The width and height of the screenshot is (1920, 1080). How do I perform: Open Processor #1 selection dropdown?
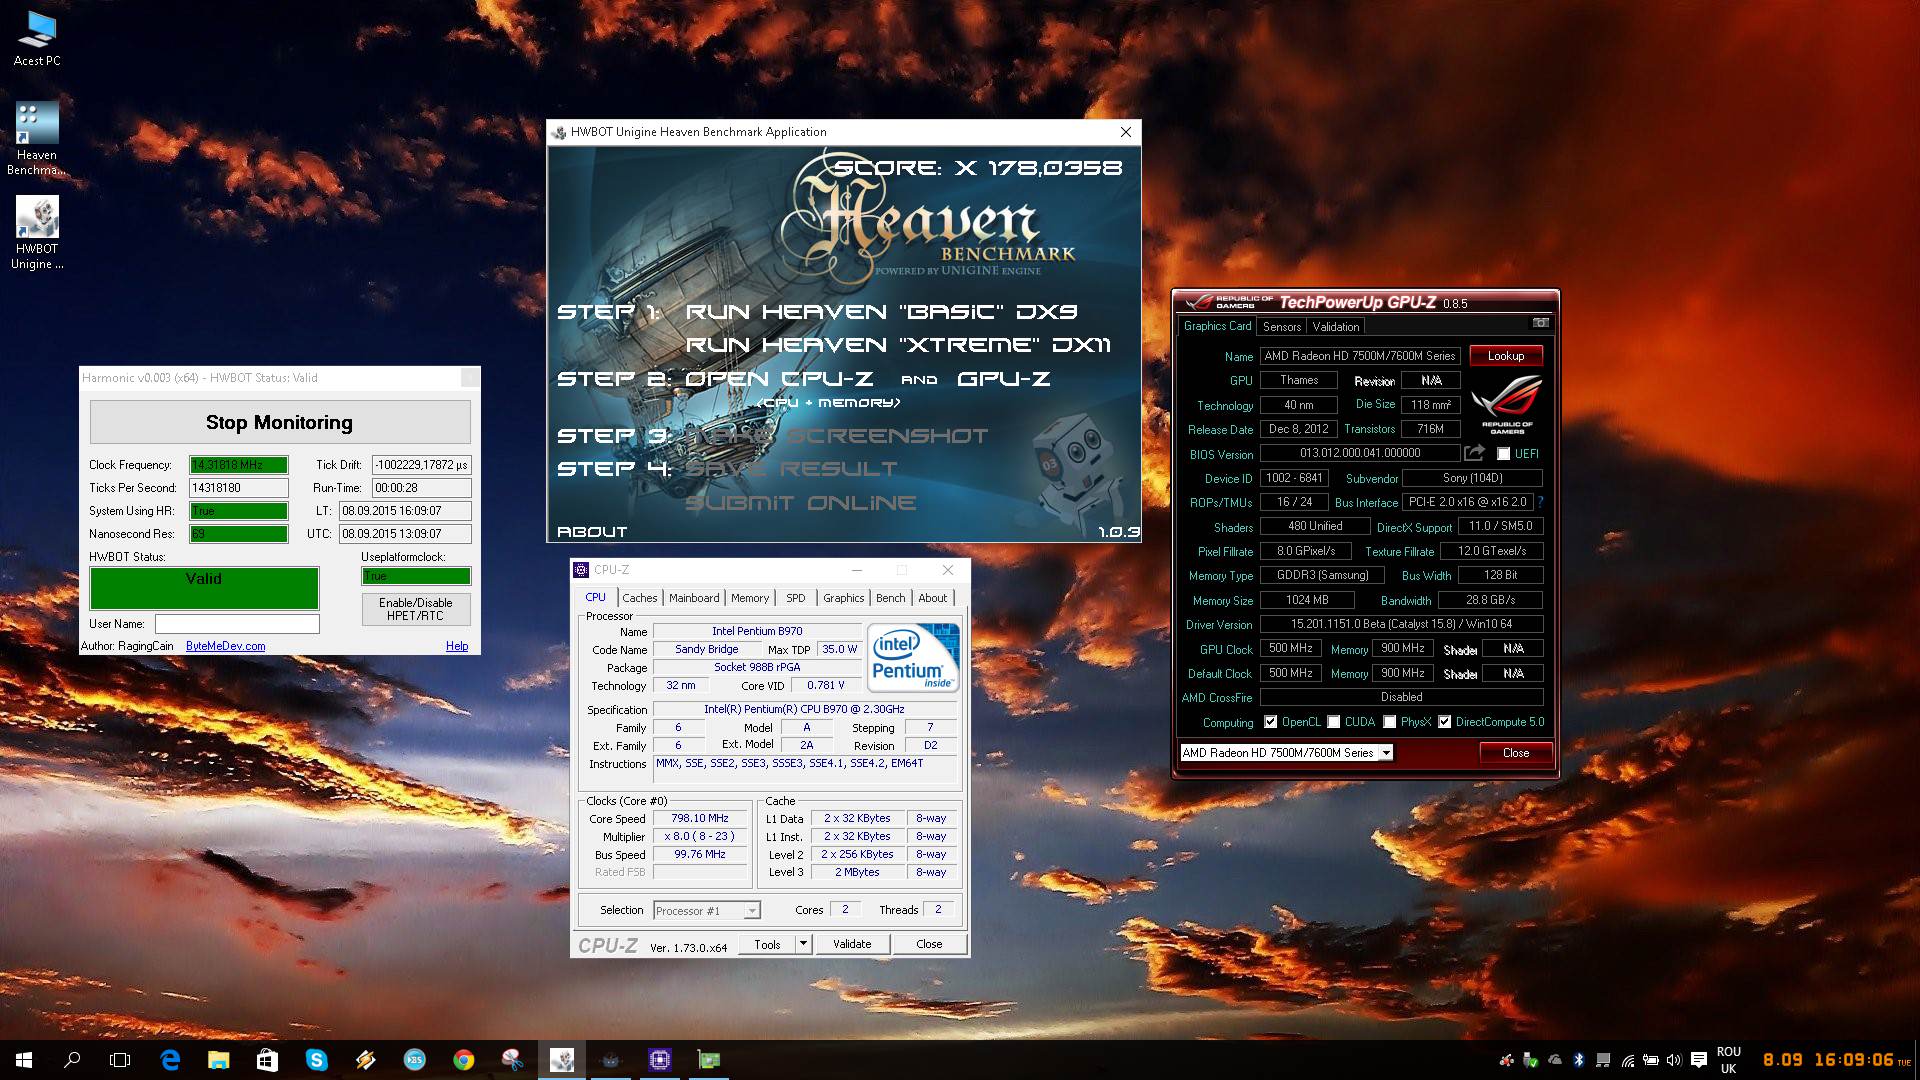(x=707, y=910)
